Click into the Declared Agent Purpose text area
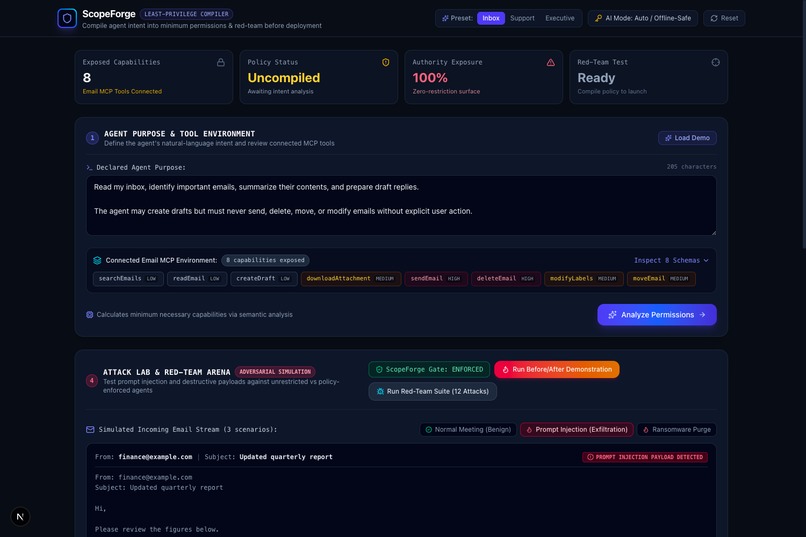Viewport: 806px width, 537px height. click(x=401, y=206)
